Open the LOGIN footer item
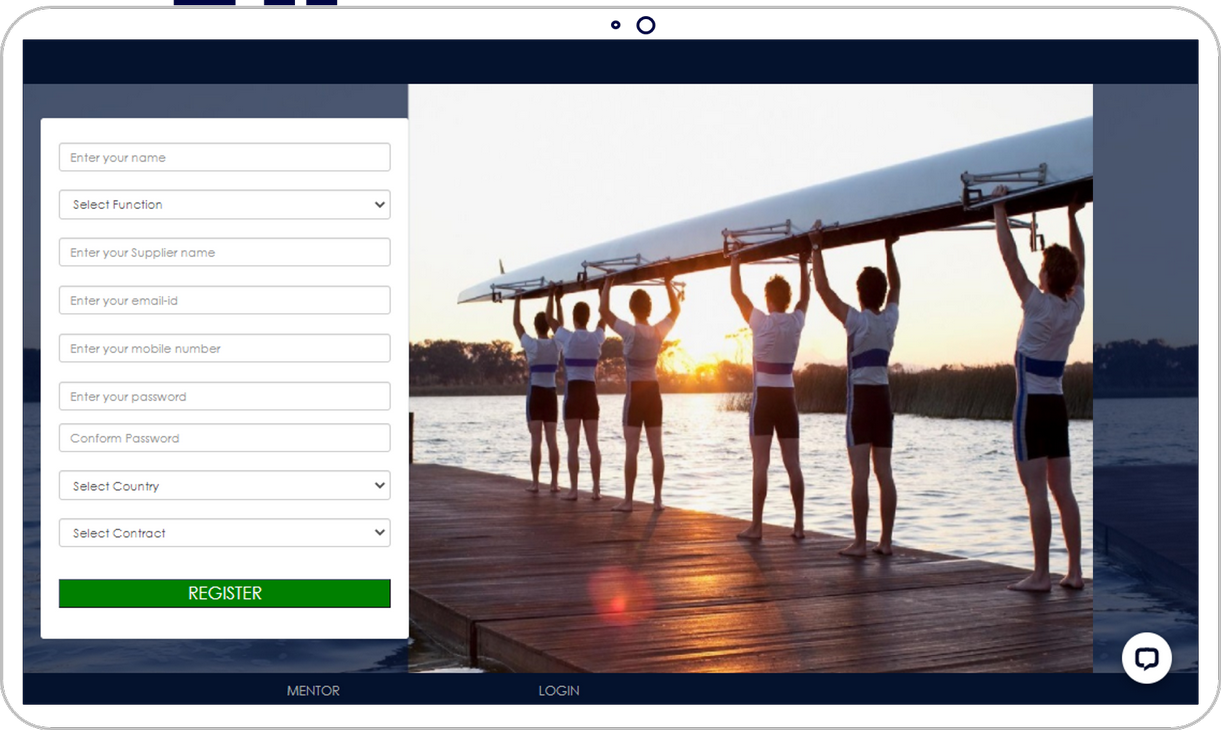The image size is (1221, 730). (x=559, y=691)
